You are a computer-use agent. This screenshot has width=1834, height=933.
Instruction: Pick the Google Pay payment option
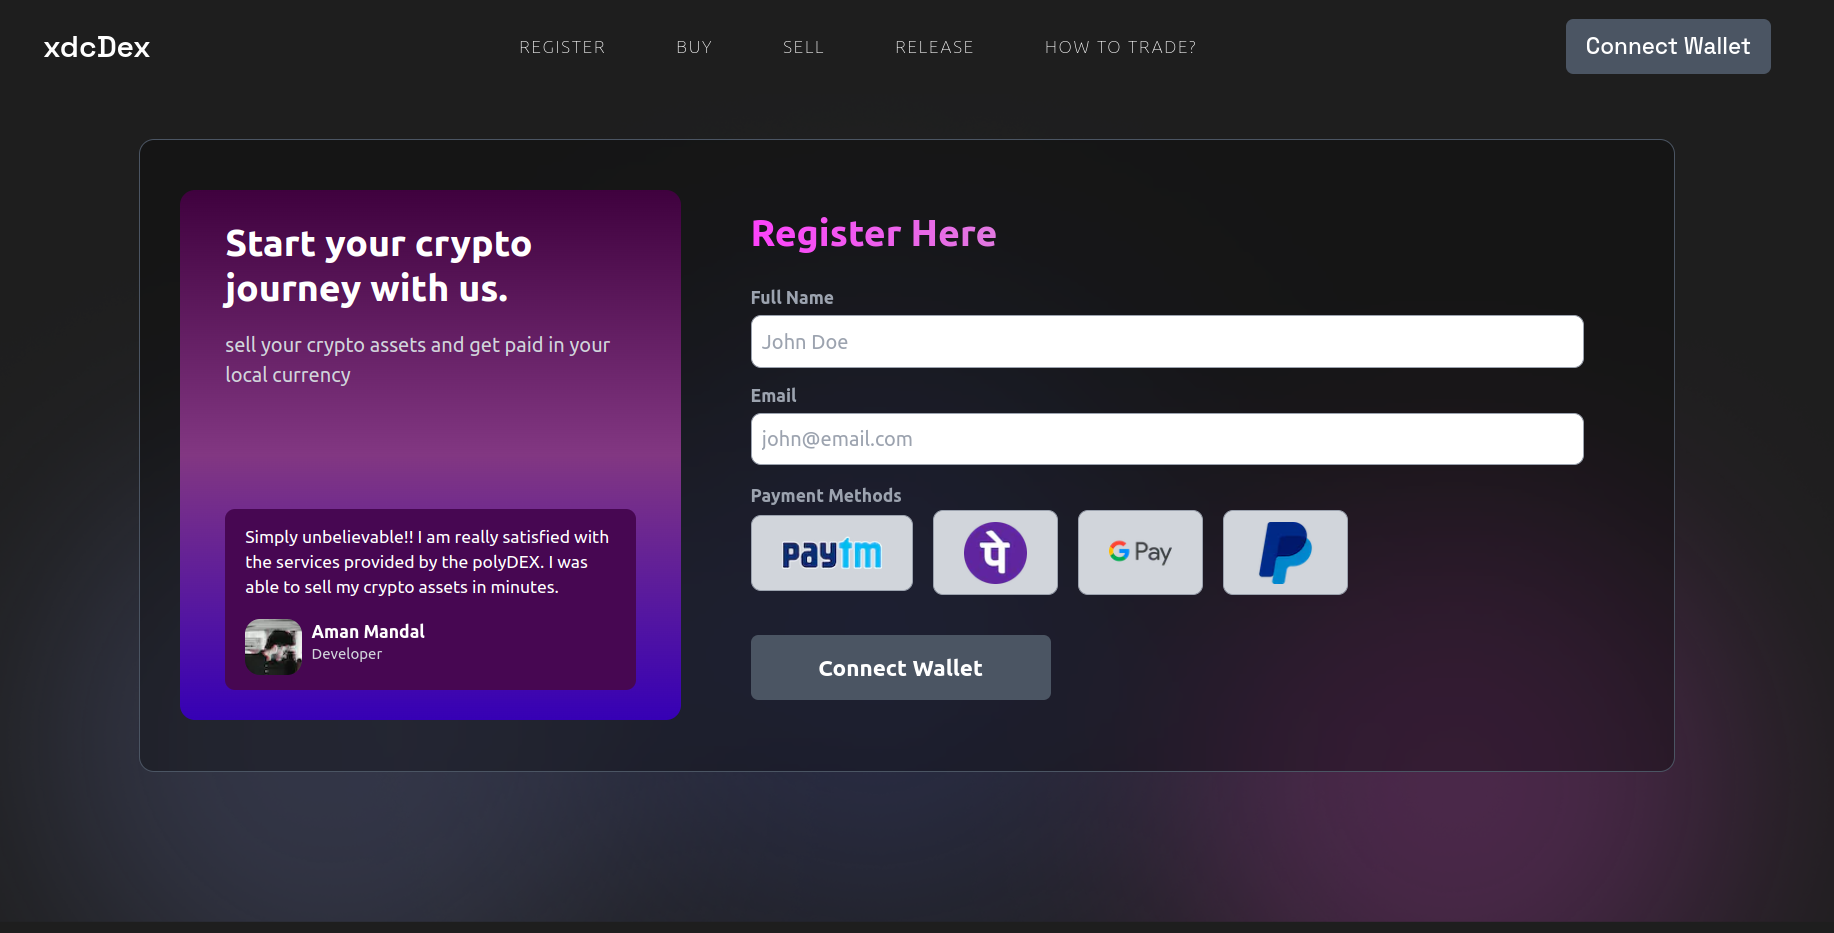coord(1140,553)
